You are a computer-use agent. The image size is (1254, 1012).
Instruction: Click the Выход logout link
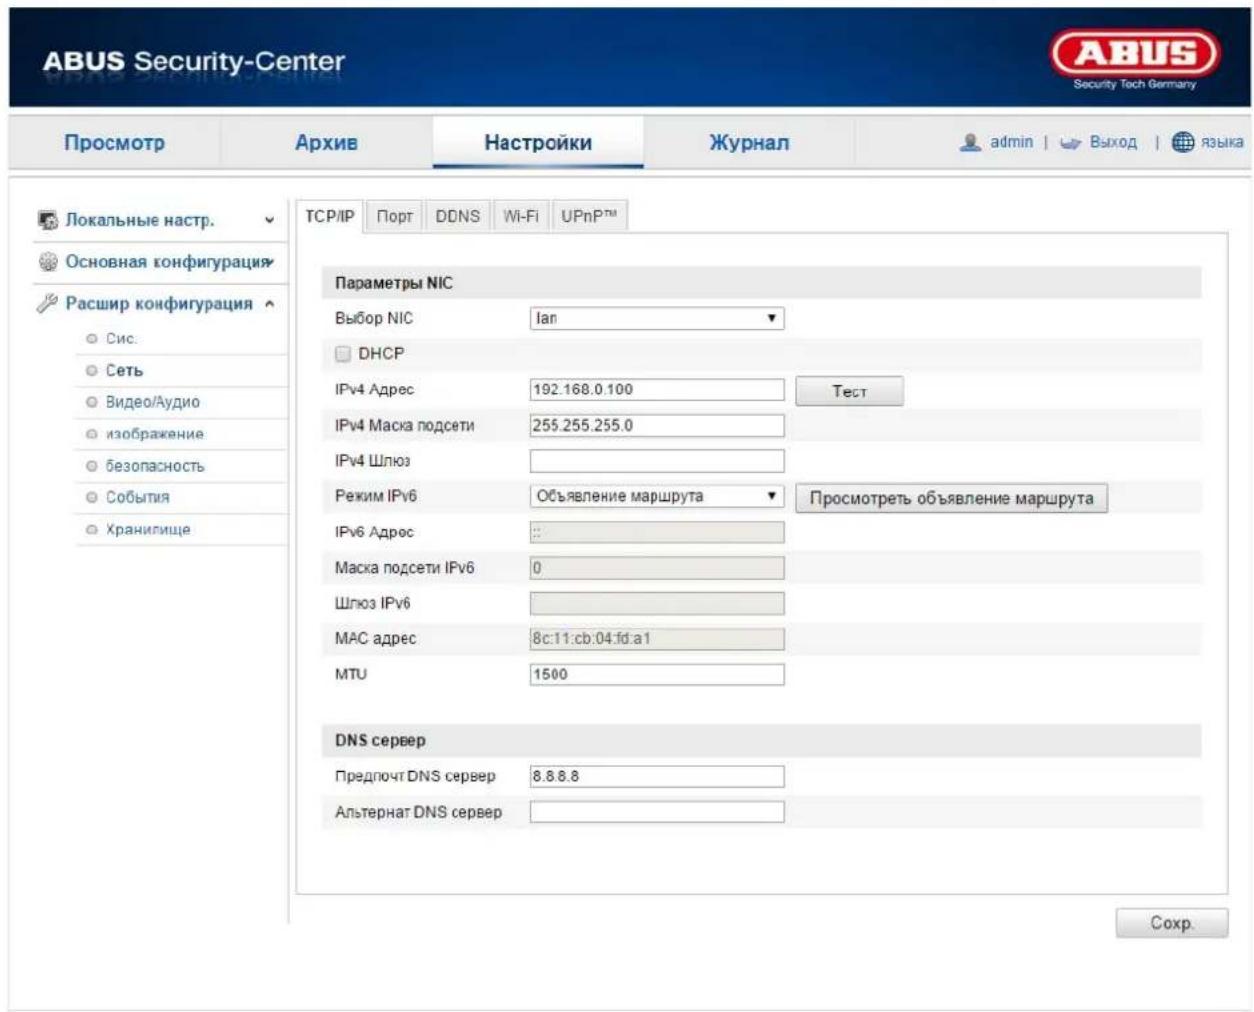pyautogui.click(x=1113, y=142)
